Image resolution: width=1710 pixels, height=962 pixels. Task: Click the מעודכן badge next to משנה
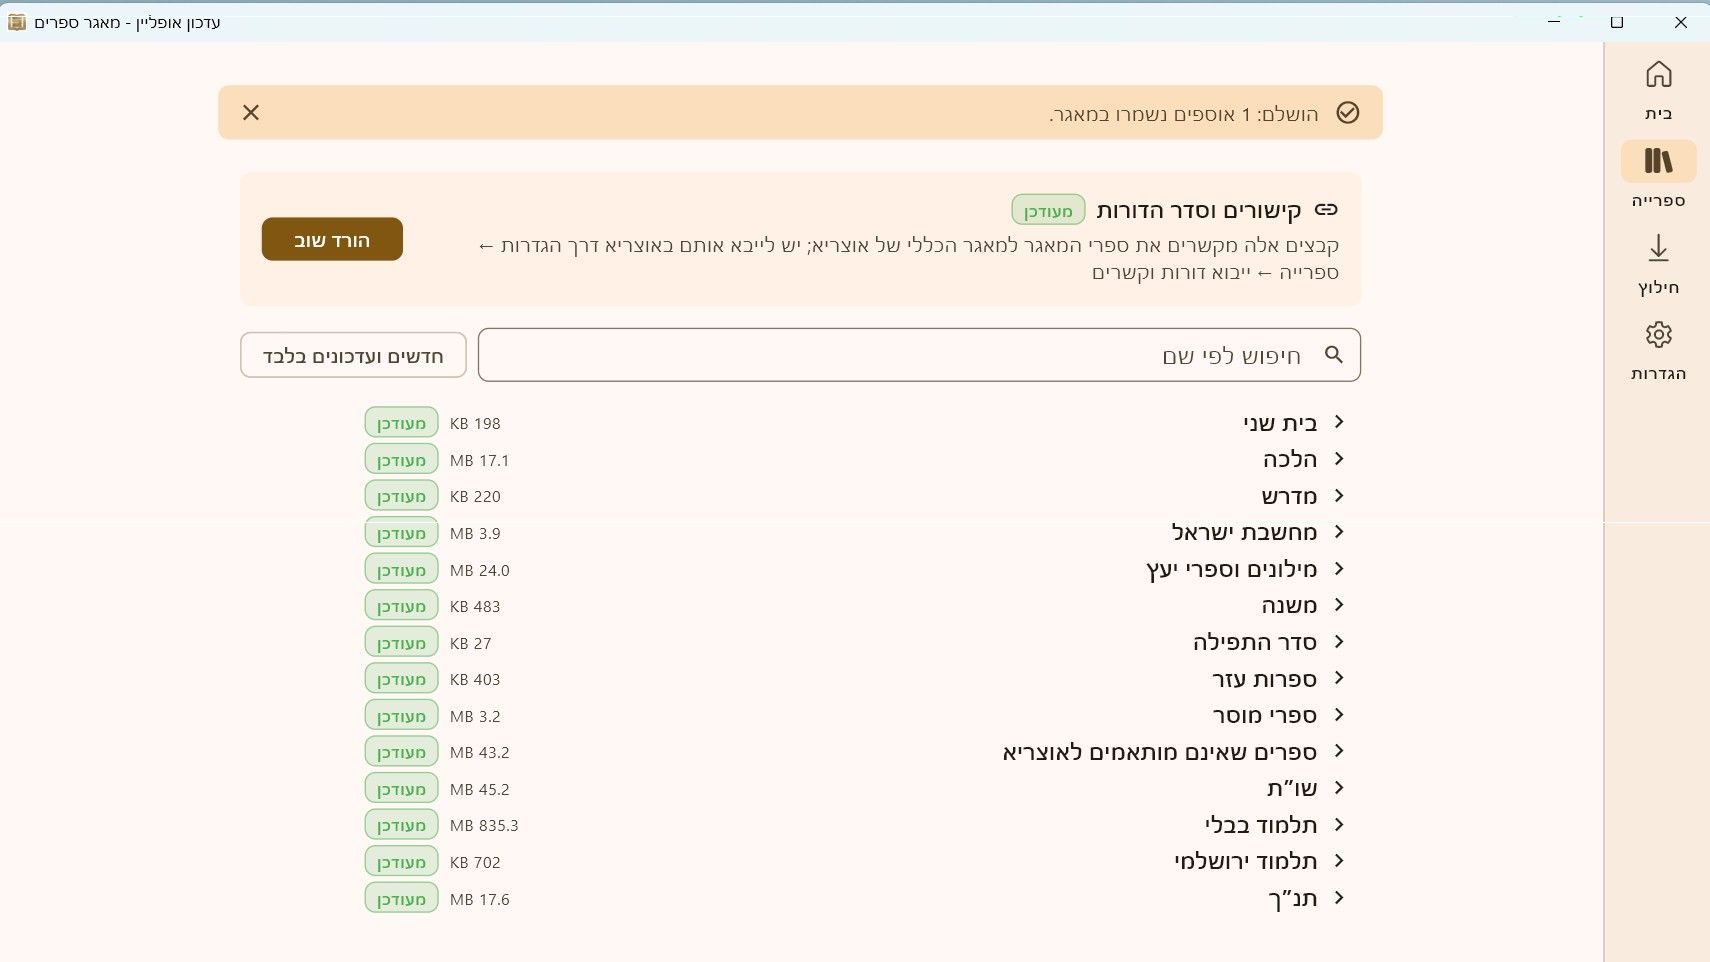[401, 606]
